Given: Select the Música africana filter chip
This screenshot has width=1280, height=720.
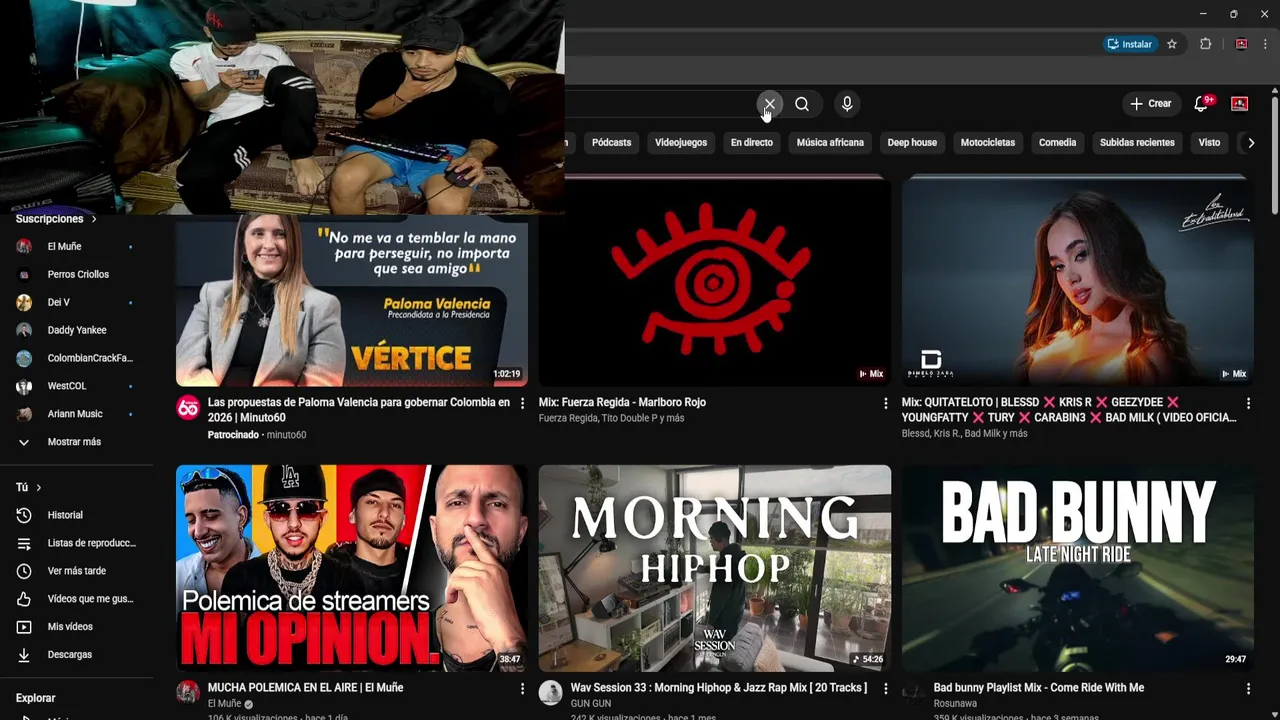Looking at the screenshot, I should 830,143.
